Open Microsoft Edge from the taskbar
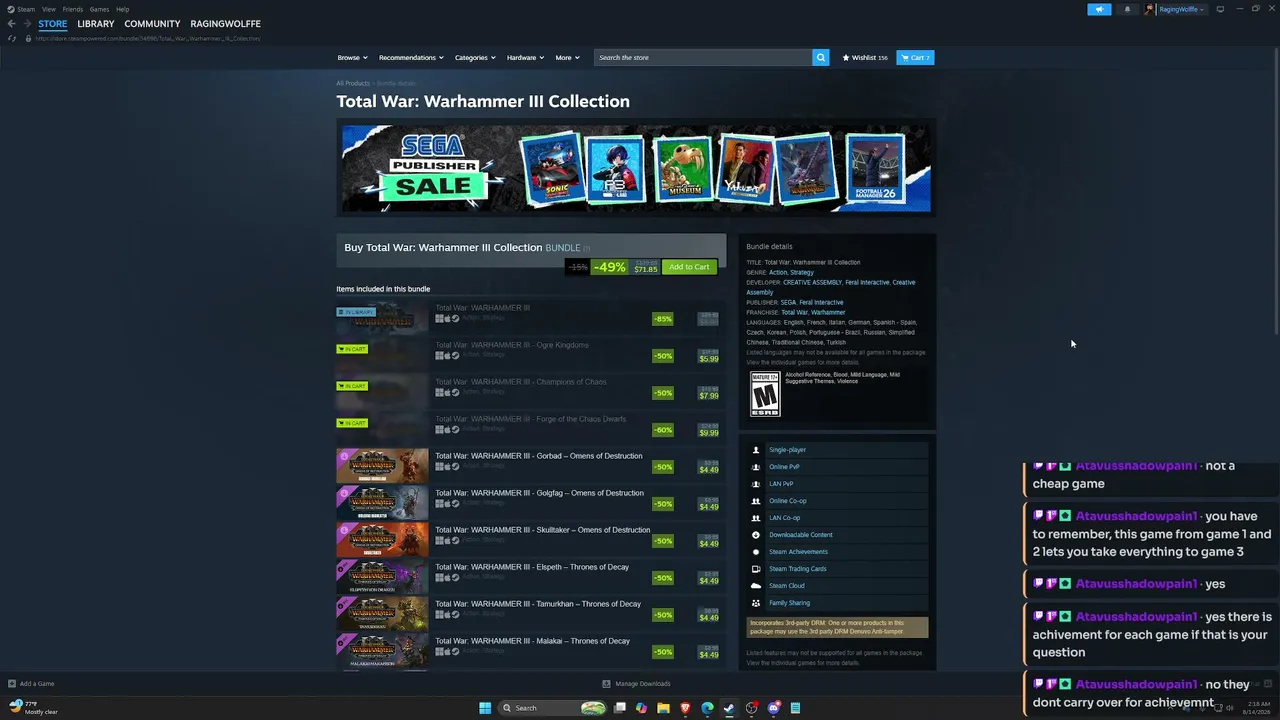 707,708
